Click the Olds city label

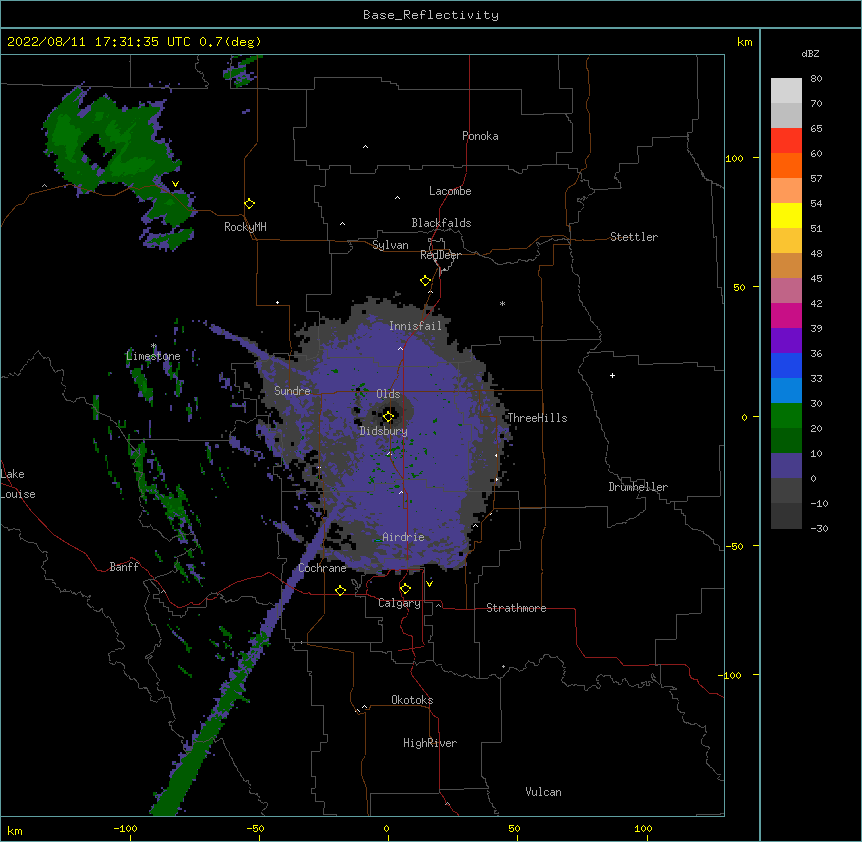pyautogui.click(x=388, y=394)
